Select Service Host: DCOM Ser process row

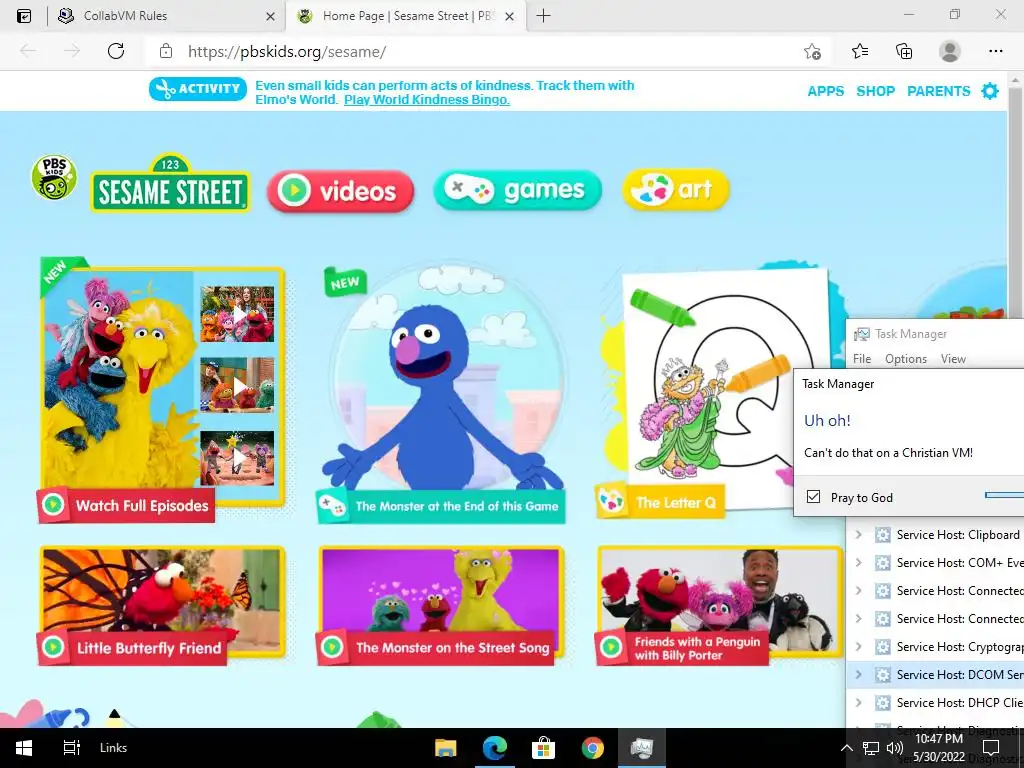935,675
